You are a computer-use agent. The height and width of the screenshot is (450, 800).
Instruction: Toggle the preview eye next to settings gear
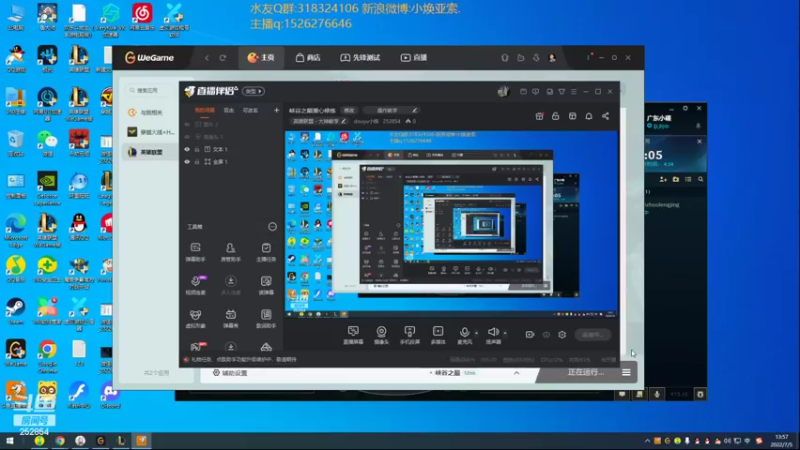coord(546,335)
